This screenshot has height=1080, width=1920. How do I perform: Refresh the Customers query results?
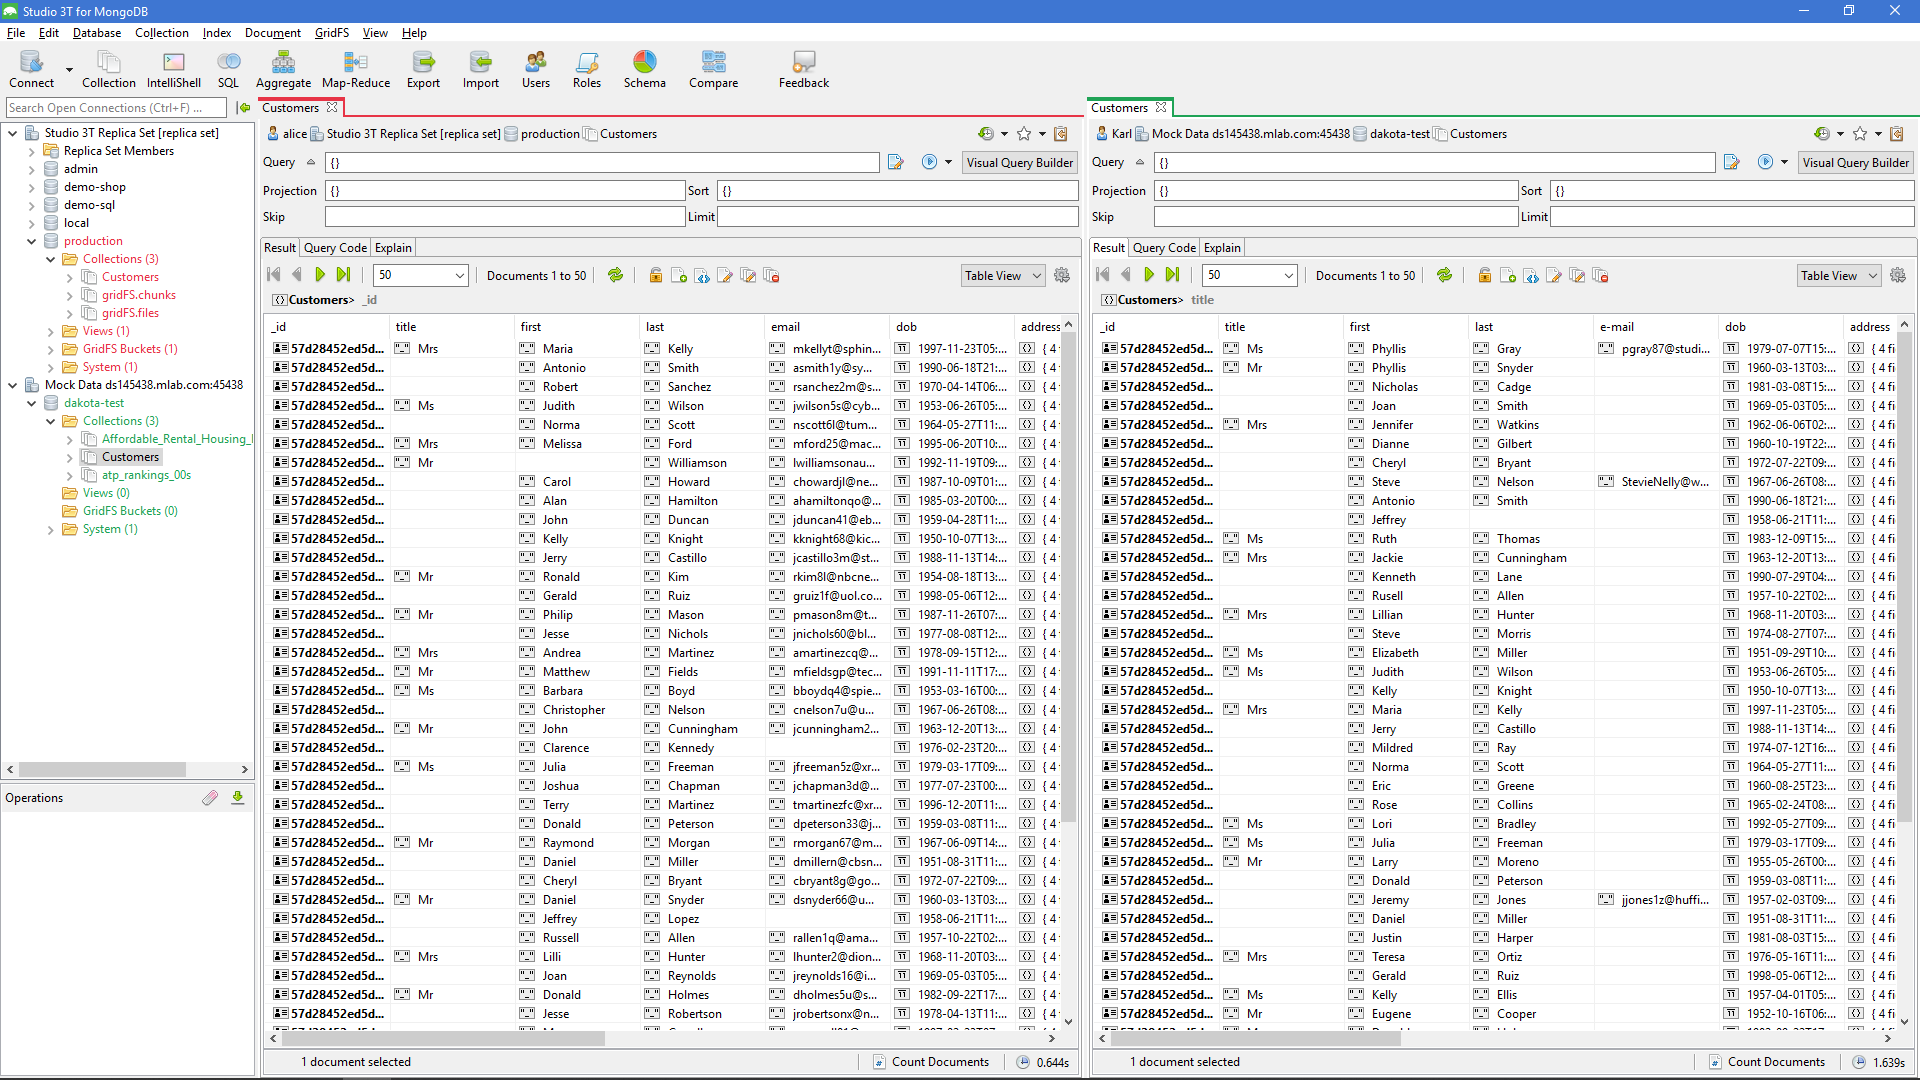pos(615,275)
